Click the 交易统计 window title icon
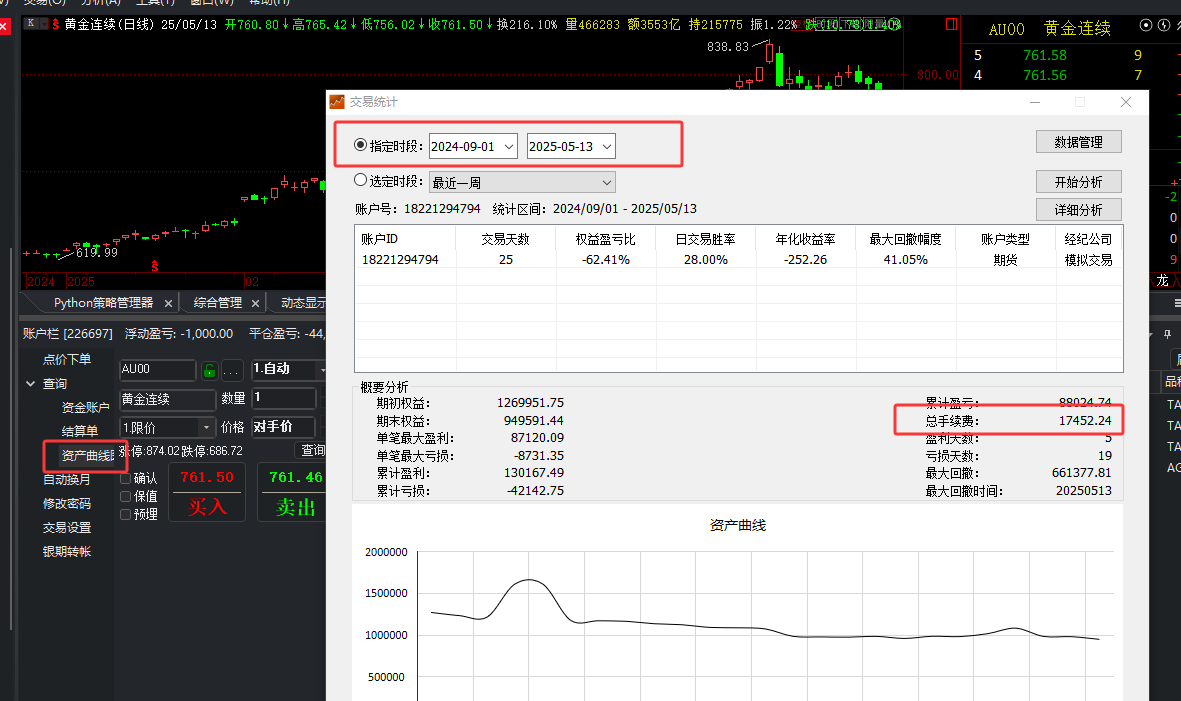 click(x=337, y=102)
